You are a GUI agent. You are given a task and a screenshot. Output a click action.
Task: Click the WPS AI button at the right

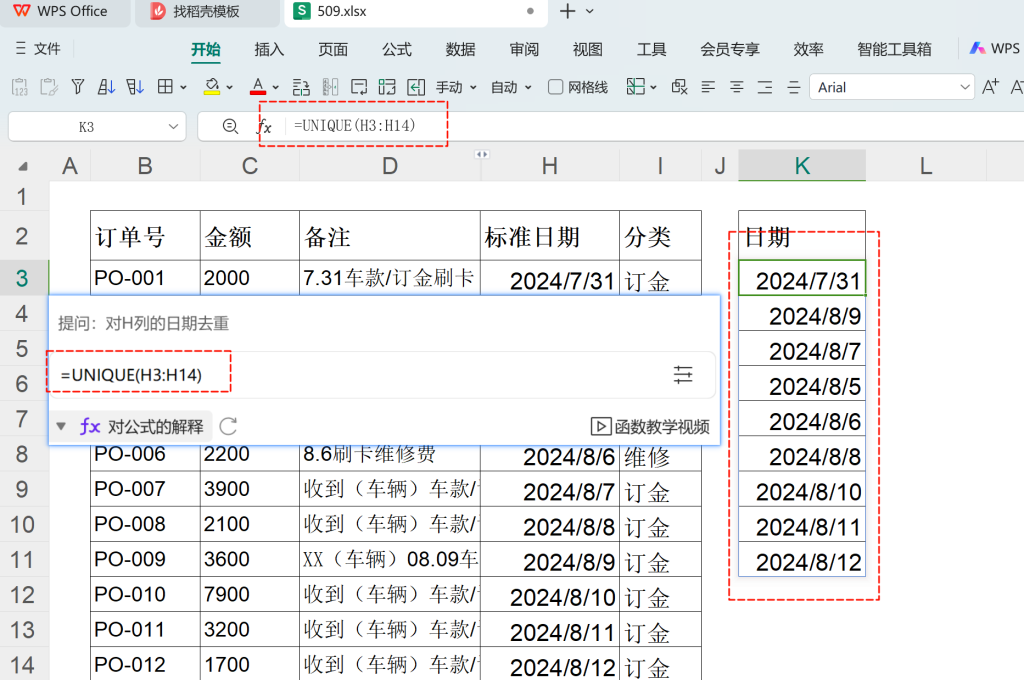point(994,48)
